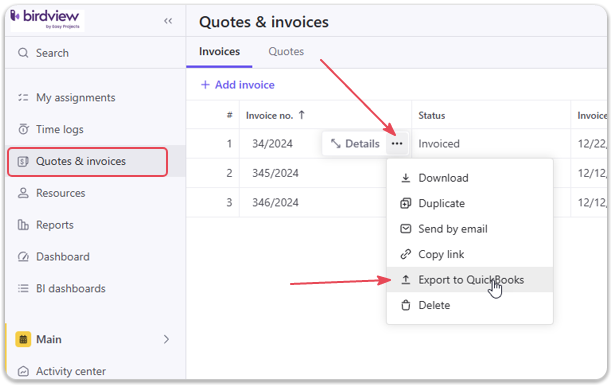Image resolution: width=612 pixels, height=386 pixels.
Task: Click the Download arrow icon
Action: [406, 178]
